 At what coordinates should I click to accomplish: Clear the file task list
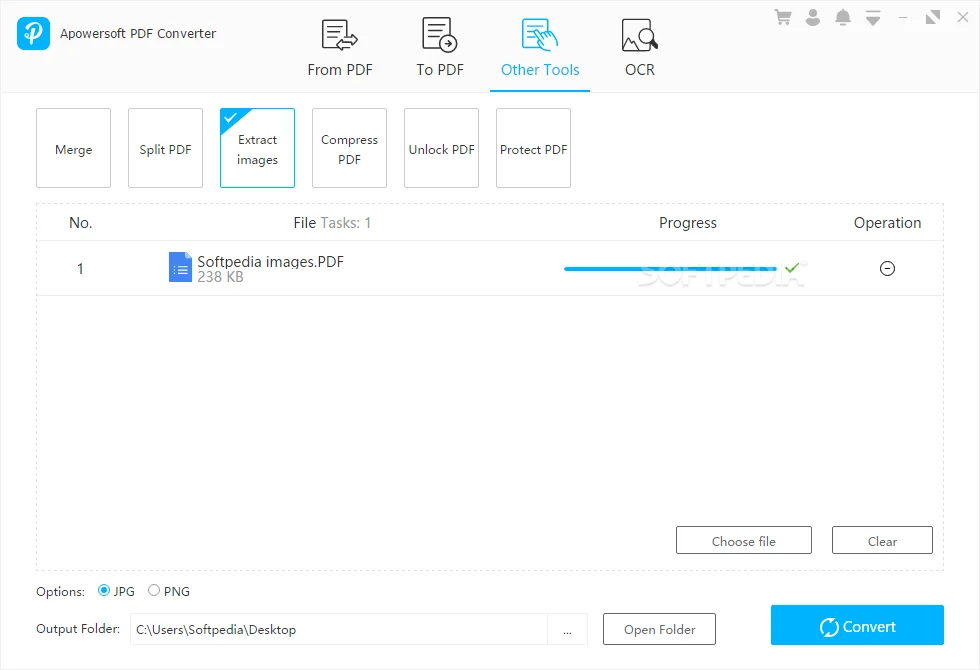coord(882,541)
